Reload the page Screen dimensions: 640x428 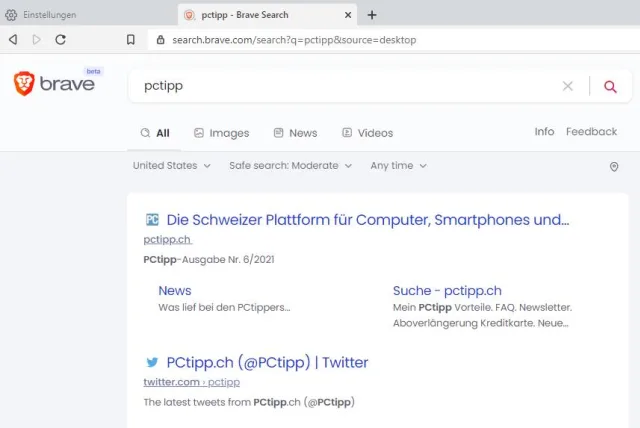click(x=61, y=40)
